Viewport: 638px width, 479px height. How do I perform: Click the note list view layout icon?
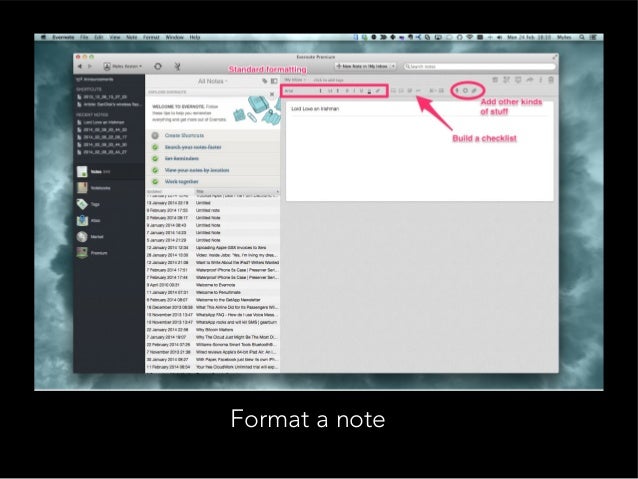(274, 81)
